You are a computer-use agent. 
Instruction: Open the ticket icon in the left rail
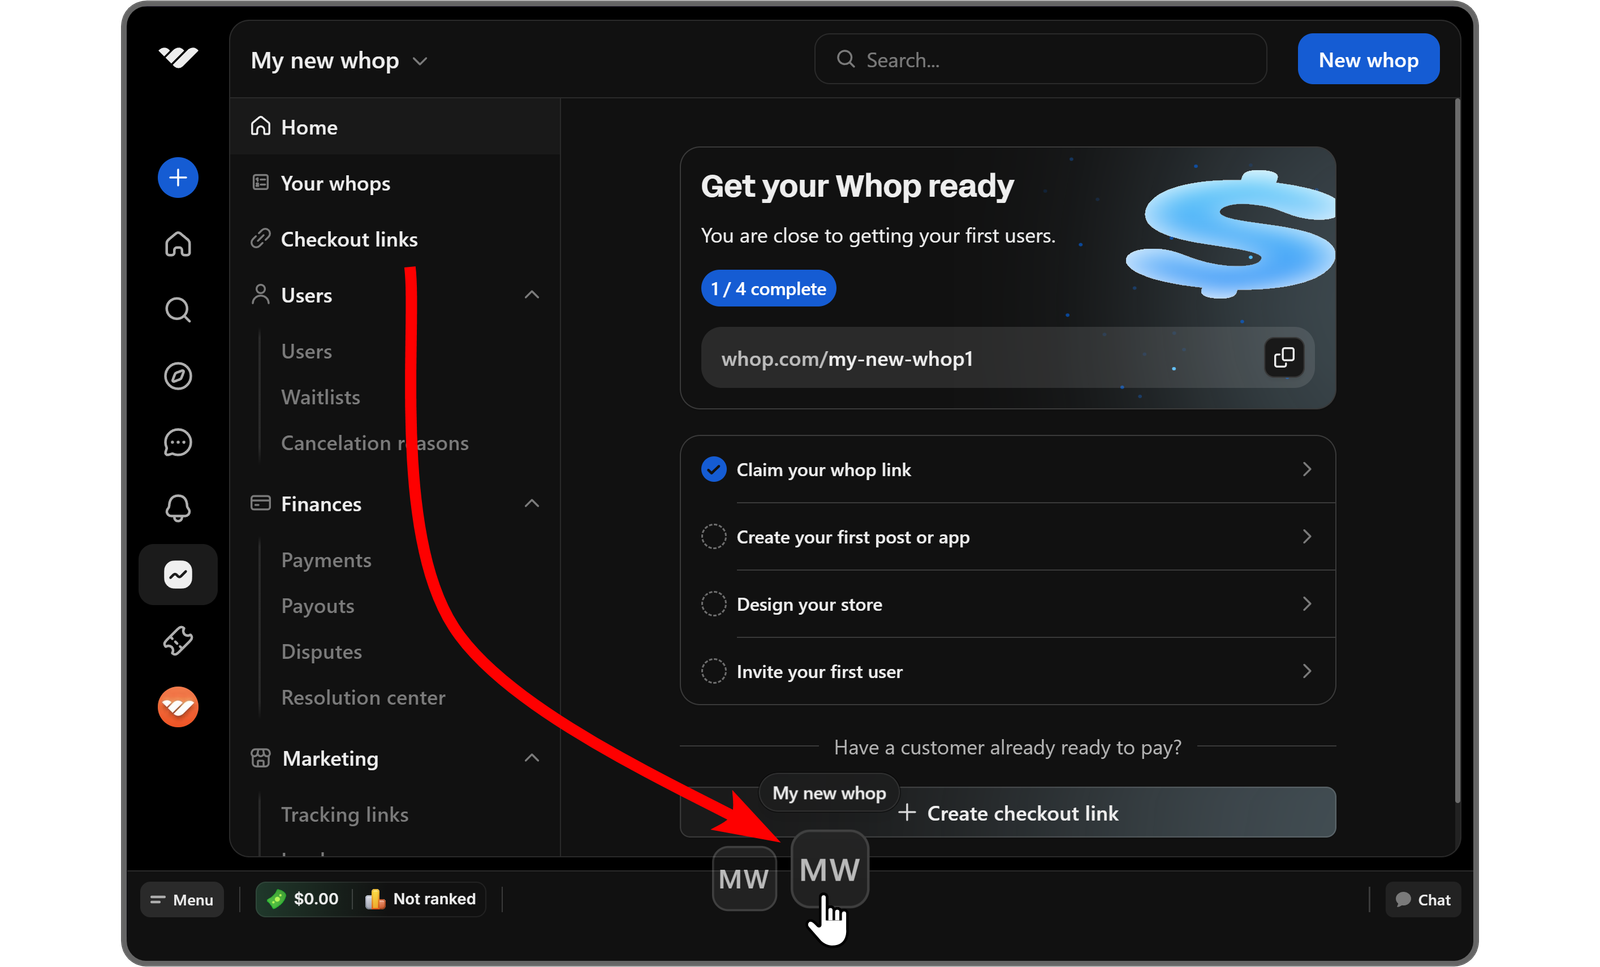177,641
